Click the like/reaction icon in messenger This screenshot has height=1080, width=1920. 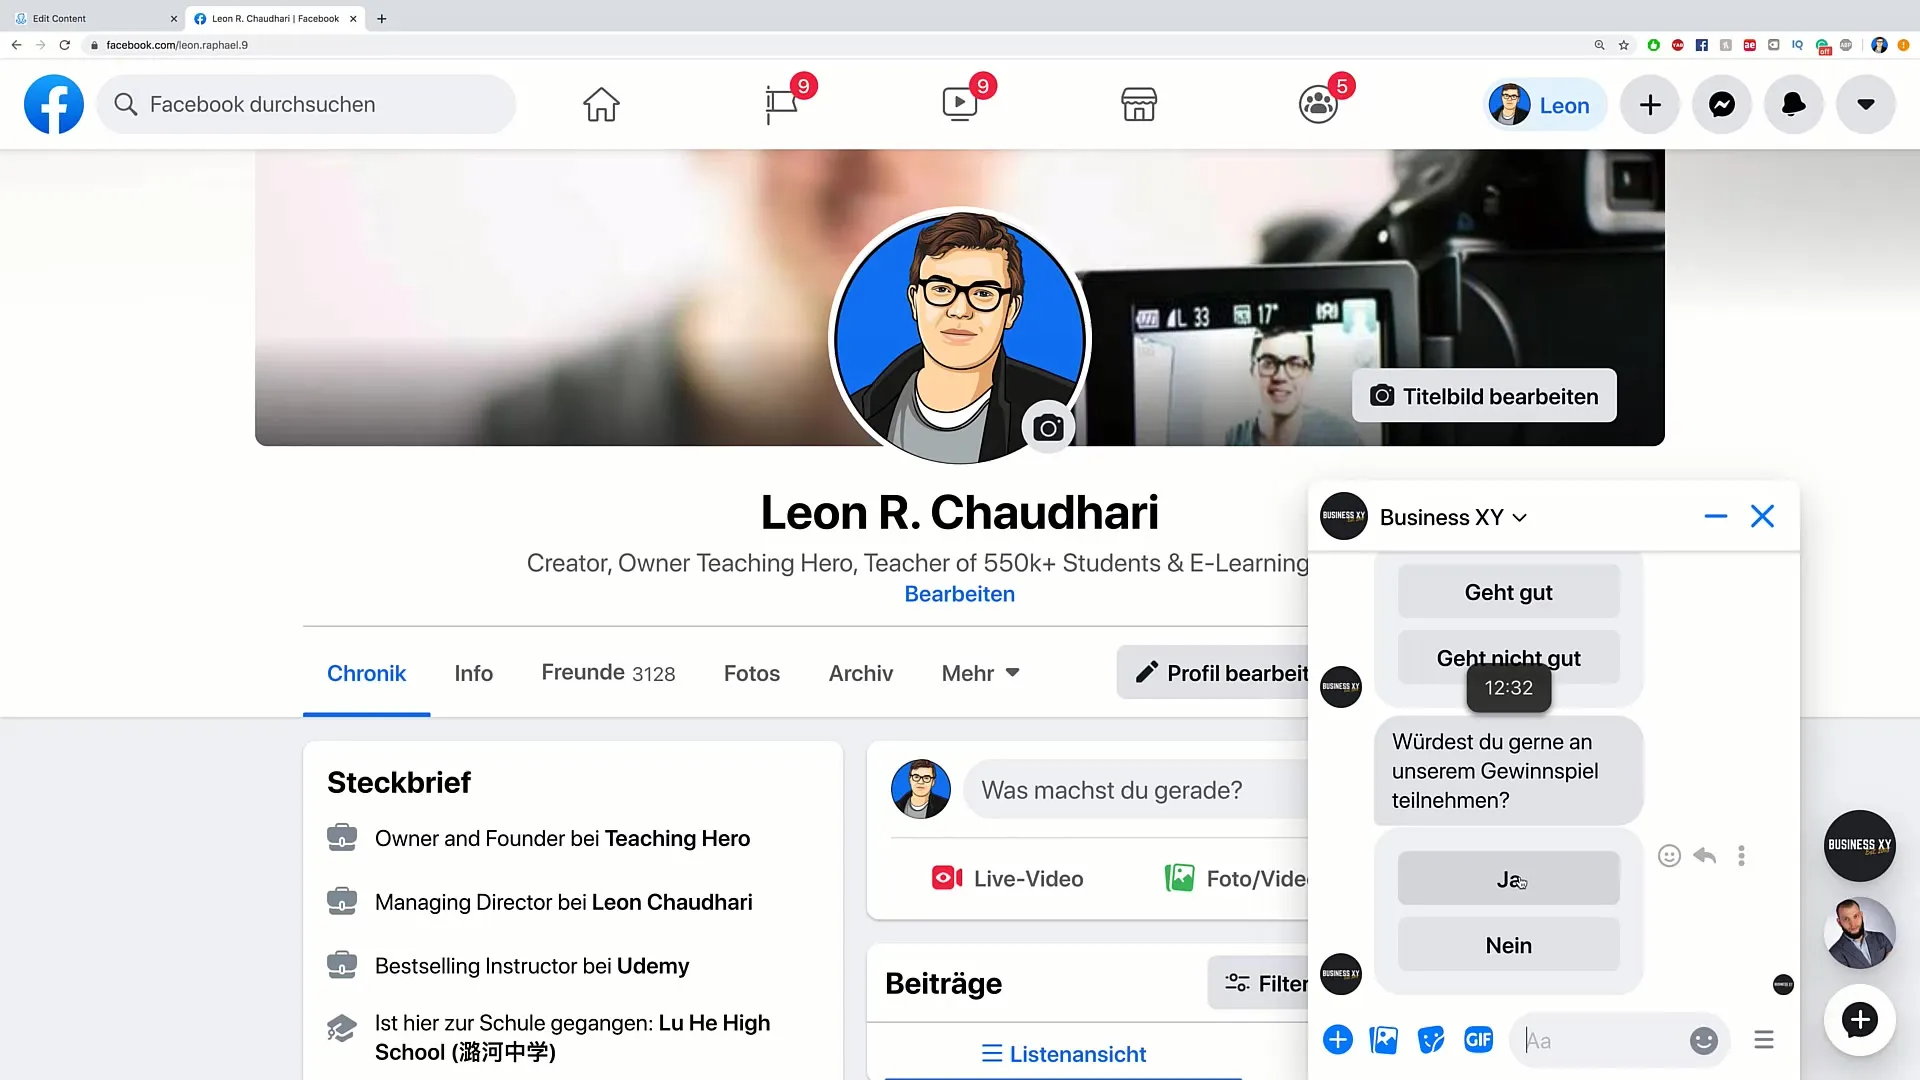coord(1668,856)
